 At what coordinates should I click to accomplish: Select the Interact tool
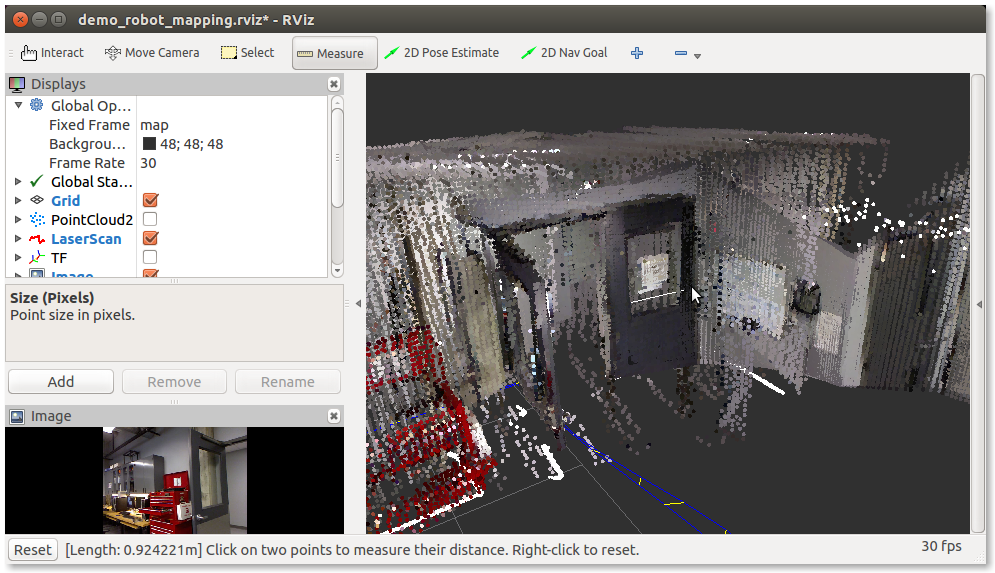pyautogui.click(x=52, y=53)
